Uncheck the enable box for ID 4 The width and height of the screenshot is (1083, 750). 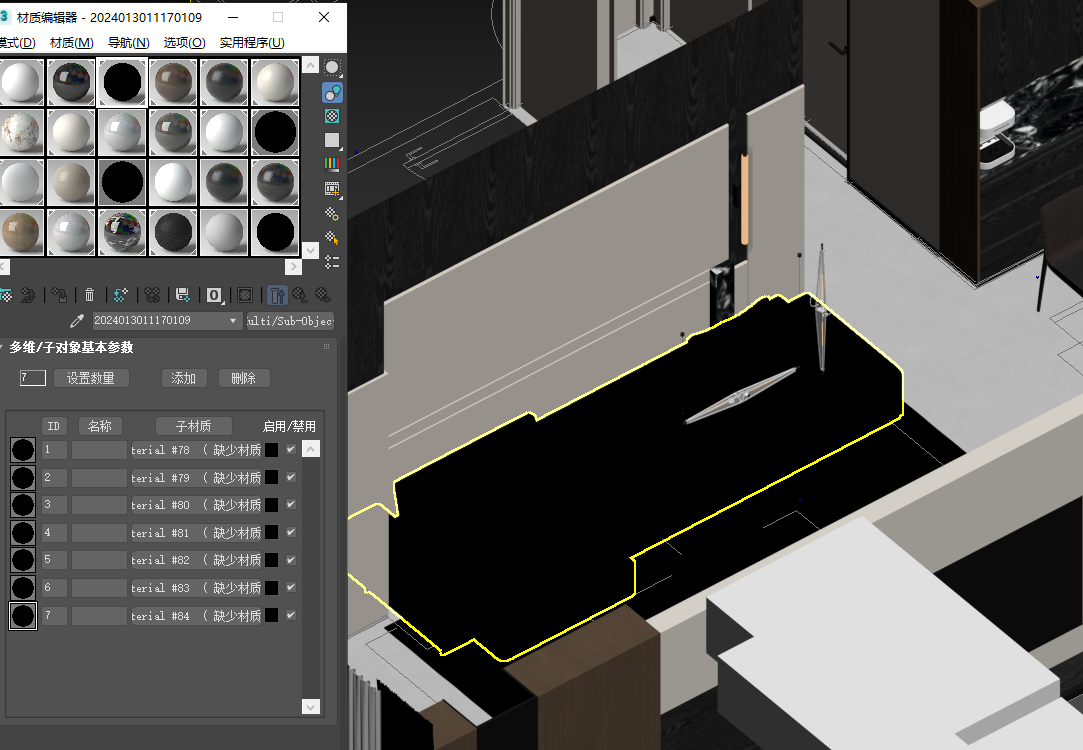pyautogui.click(x=291, y=532)
